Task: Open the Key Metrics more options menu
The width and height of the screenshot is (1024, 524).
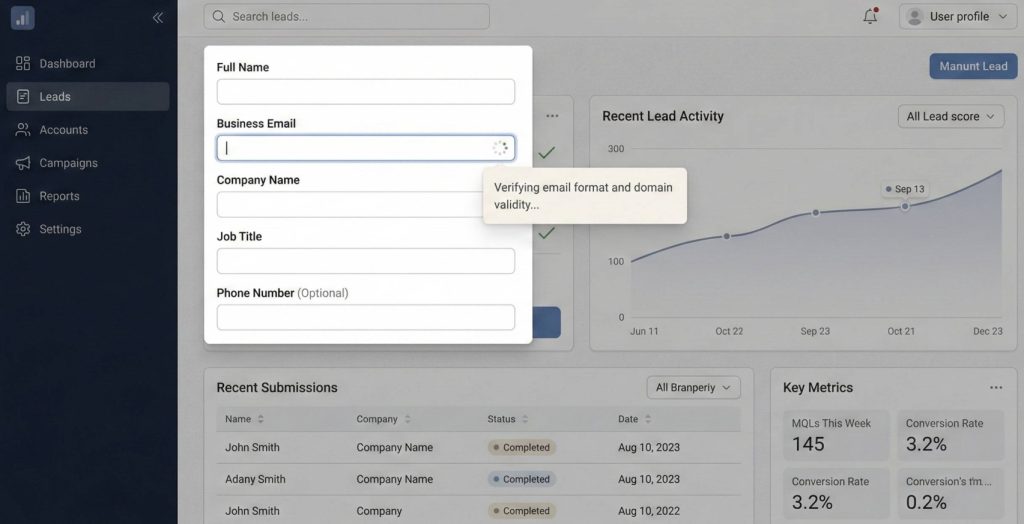Action: (x=996, y=388)
